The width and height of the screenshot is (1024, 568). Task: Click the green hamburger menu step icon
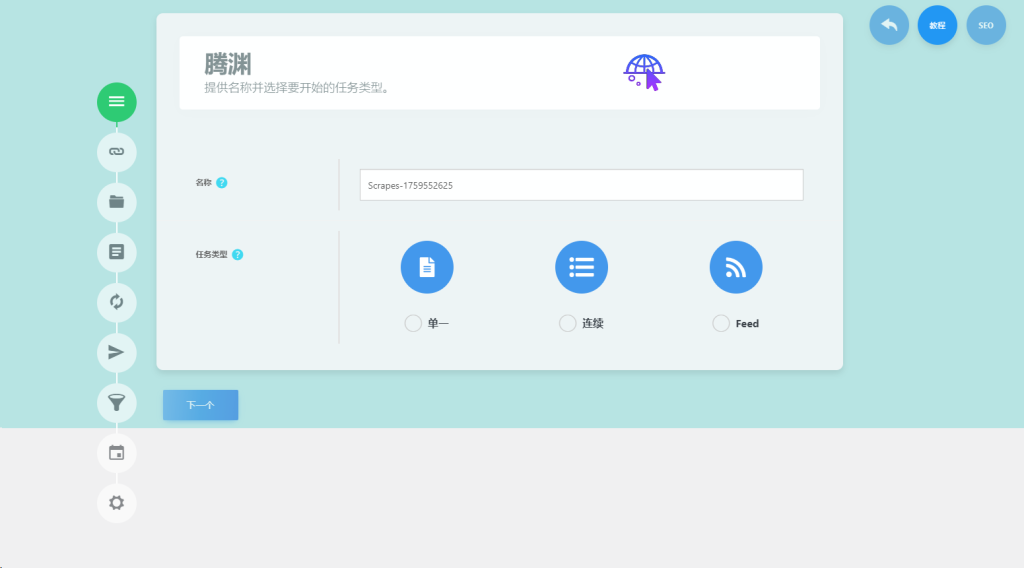pyautogui.click(x=116, y=102)
